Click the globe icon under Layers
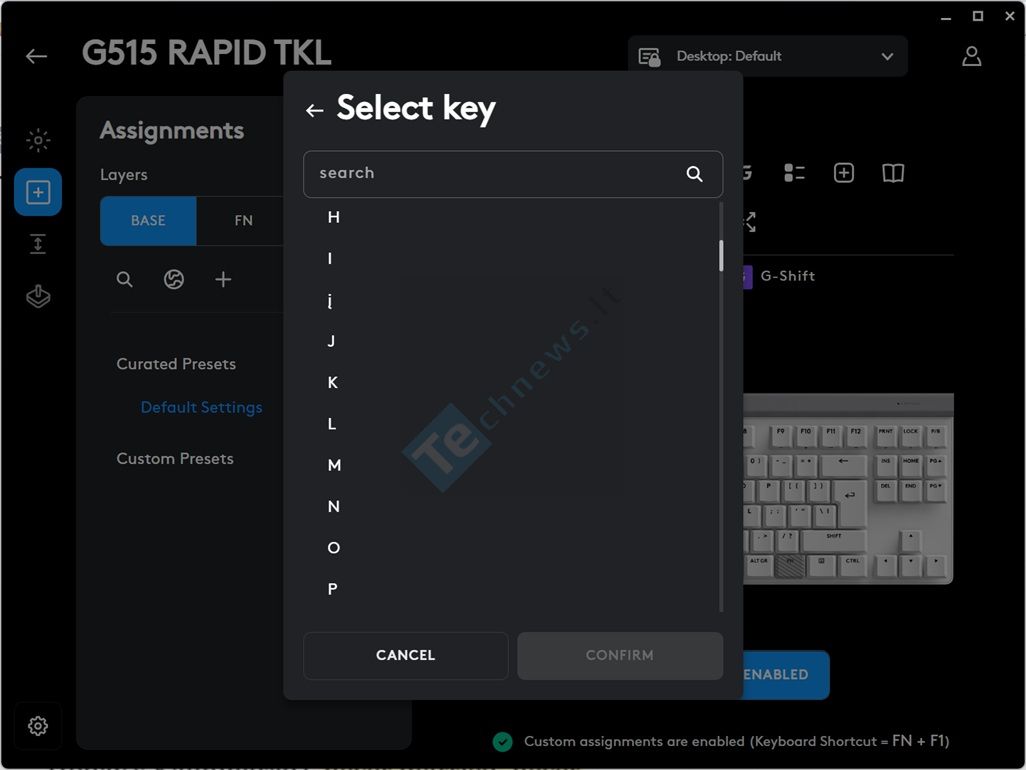This screenshot has height=770, width=1026. 174,280
